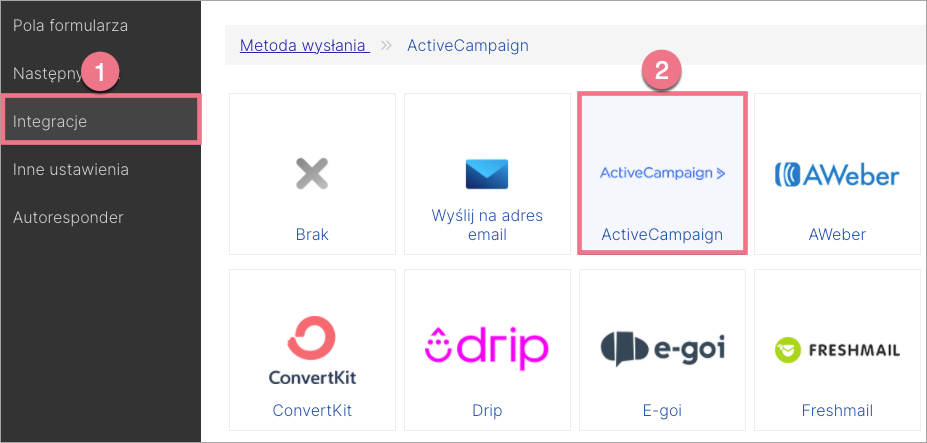This screenshot has height=443, width=927.
Task: Select the ActiveCampaign logo tile
Action: coord(662,173)
